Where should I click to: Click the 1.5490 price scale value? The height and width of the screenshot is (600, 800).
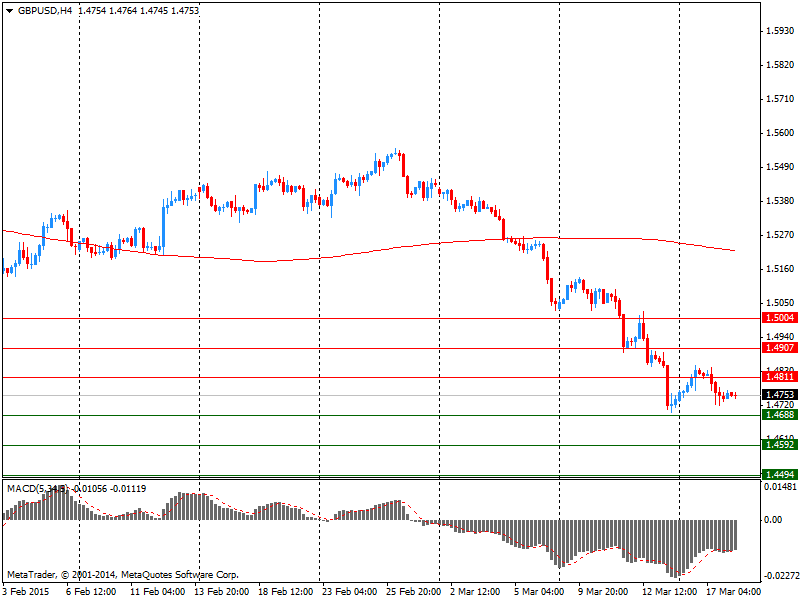tap(780, 167)
